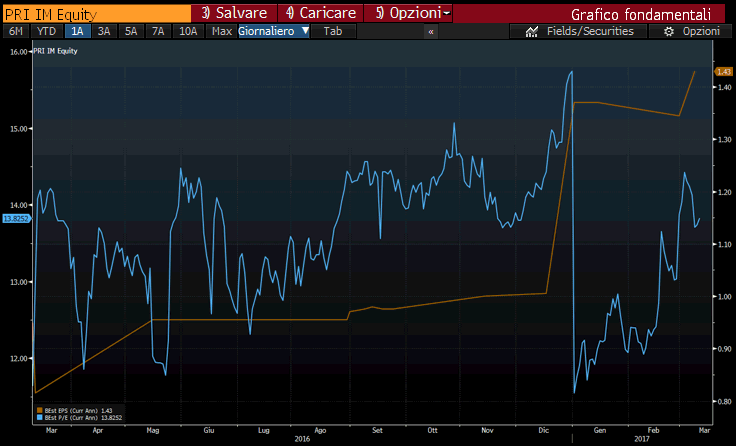Switch the chart to the YTD range
The width and height of the screenshot is (736, 446).
(x=46, y=31)
